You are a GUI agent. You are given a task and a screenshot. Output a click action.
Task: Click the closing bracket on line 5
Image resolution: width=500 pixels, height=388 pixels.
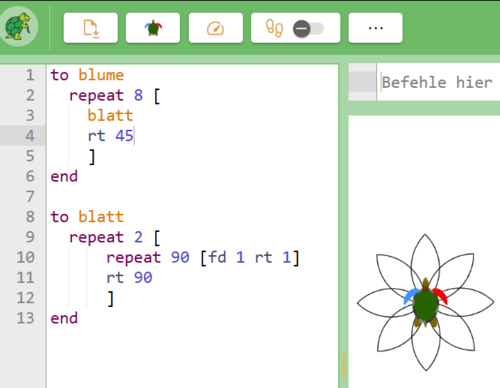[92, 157]
